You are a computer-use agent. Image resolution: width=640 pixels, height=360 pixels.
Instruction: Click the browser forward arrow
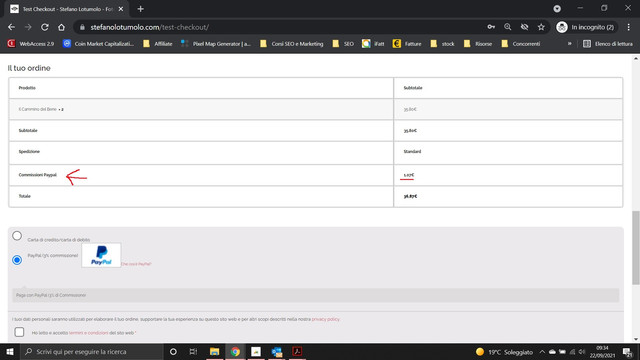[x=28, y=27]
